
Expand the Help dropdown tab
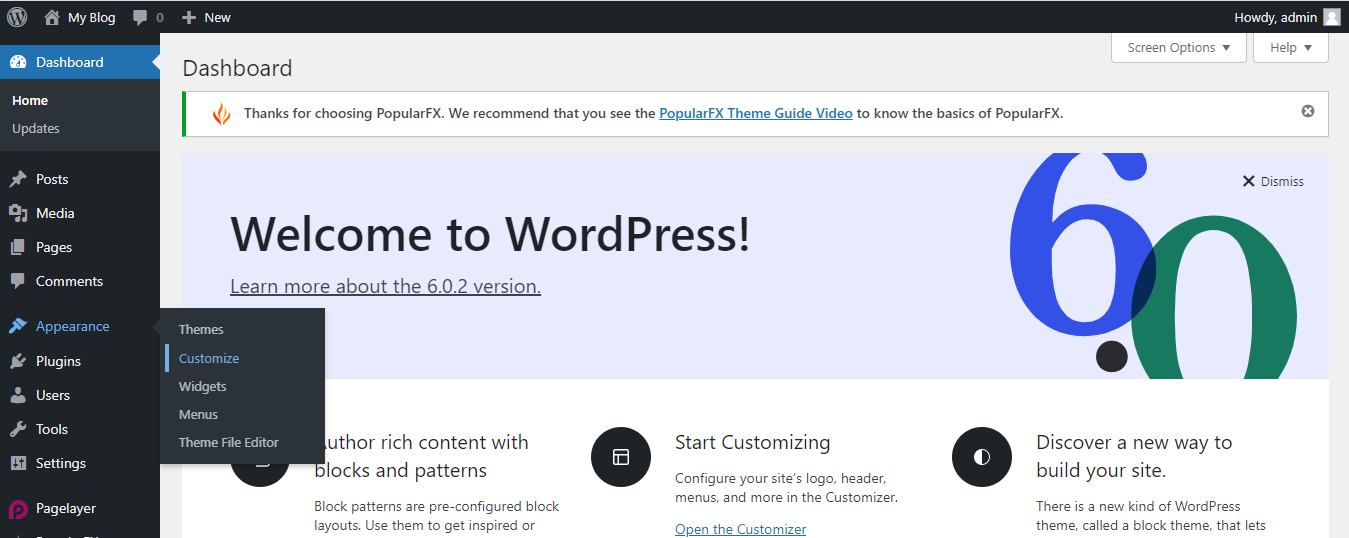[1291, 47]
